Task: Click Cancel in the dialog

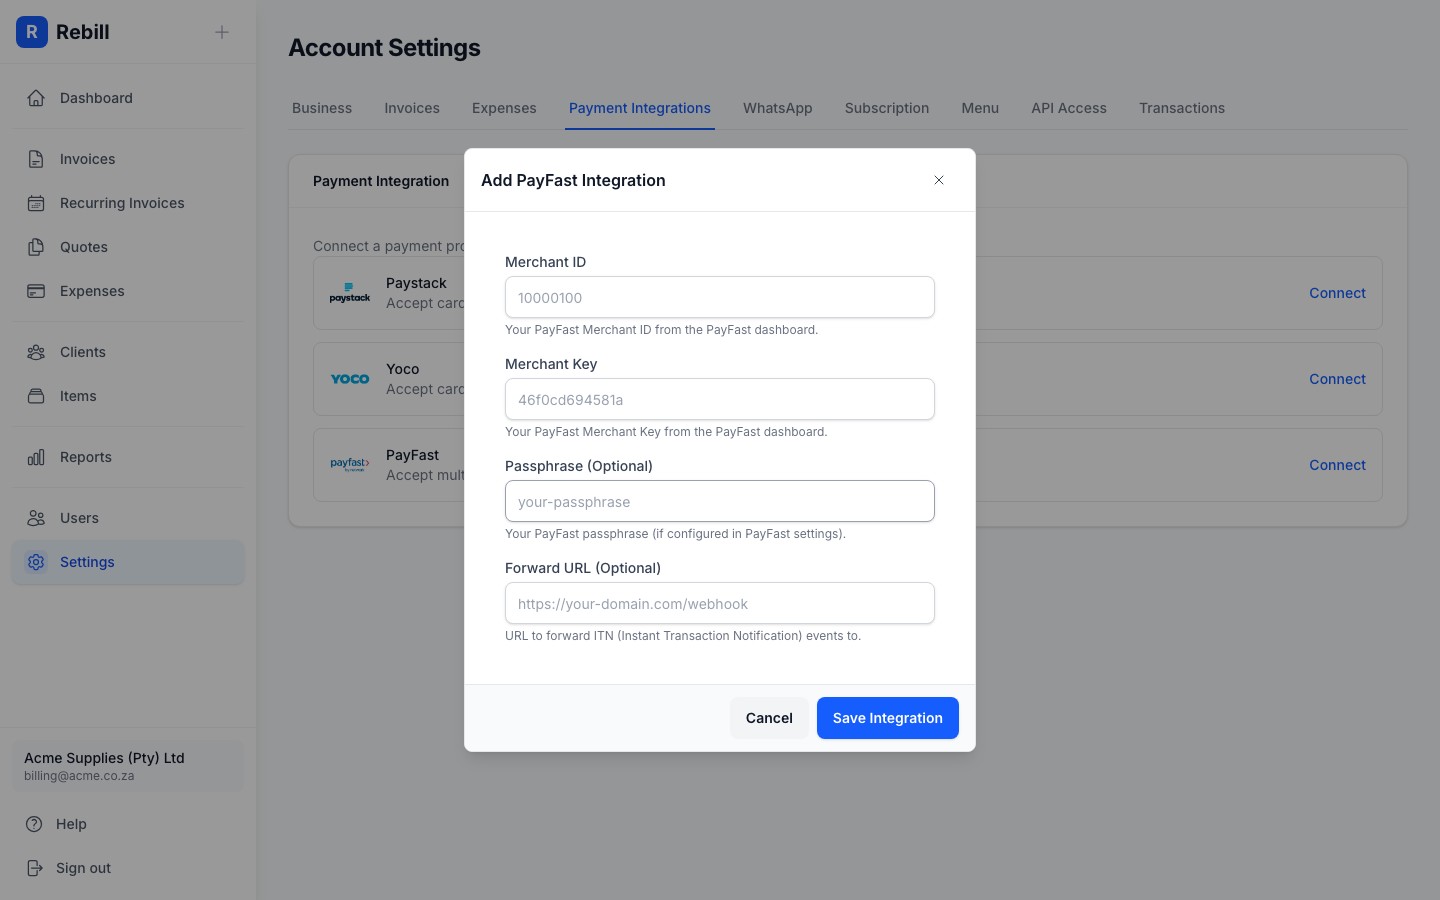Action: coord(768,718)
